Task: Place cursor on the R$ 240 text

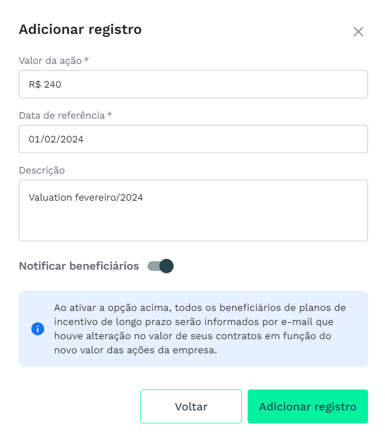Action: [45, 84]
